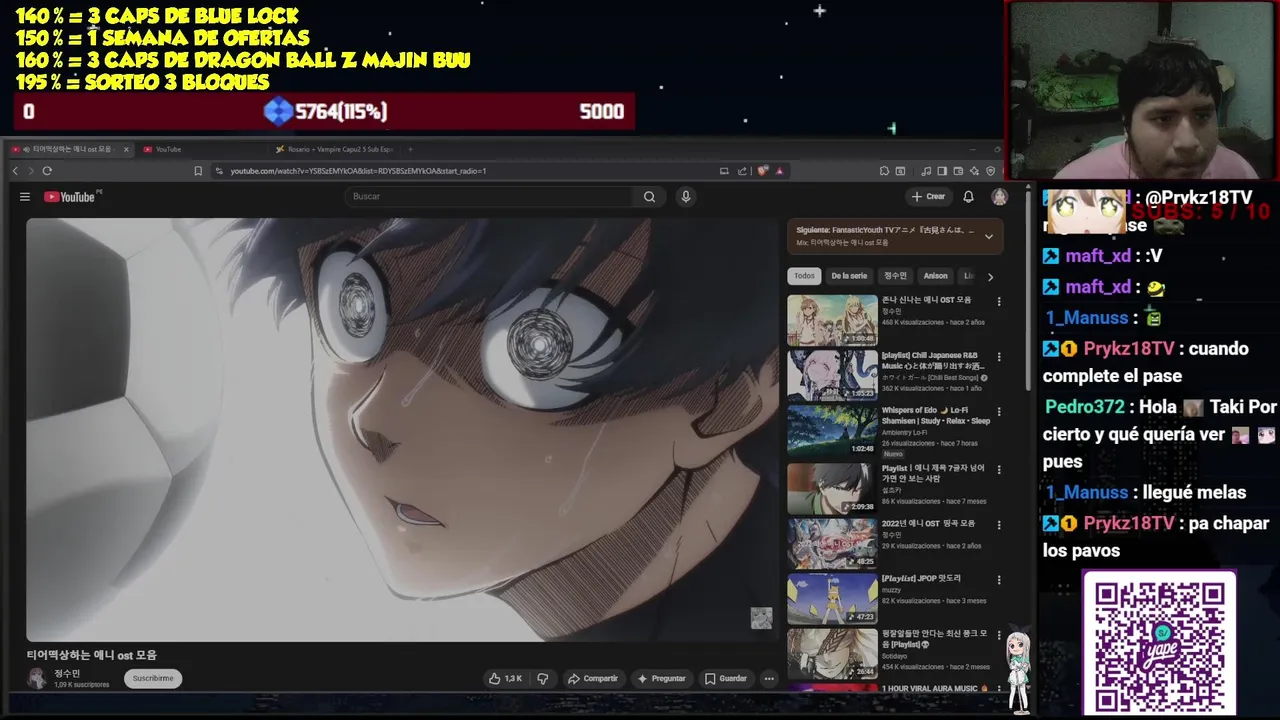Viewport: 1280px width, 720px height.
Task: Click the Brave shields icon
Action: (762, 171)
